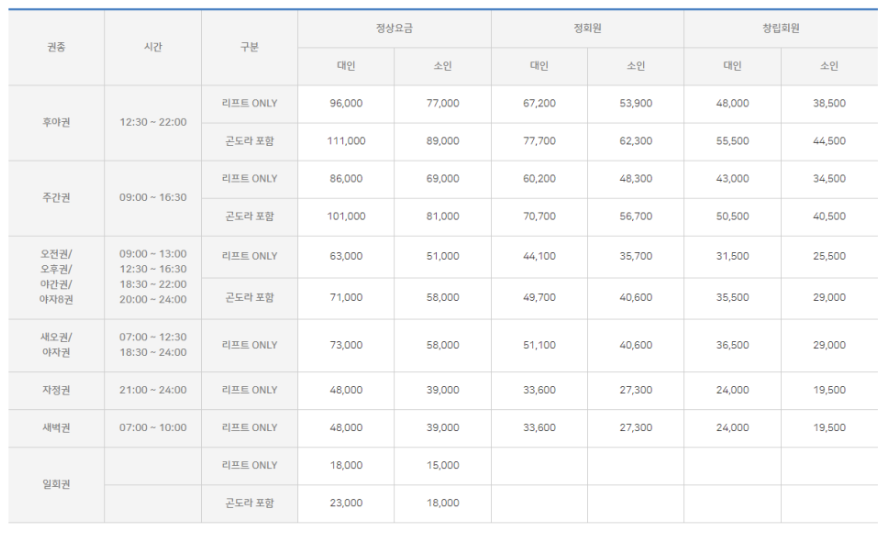The width and height of the screenshot is (887, 534).
Task: Click 곤도라 포함 in the 주간권 row
Action: coord(249,217)
